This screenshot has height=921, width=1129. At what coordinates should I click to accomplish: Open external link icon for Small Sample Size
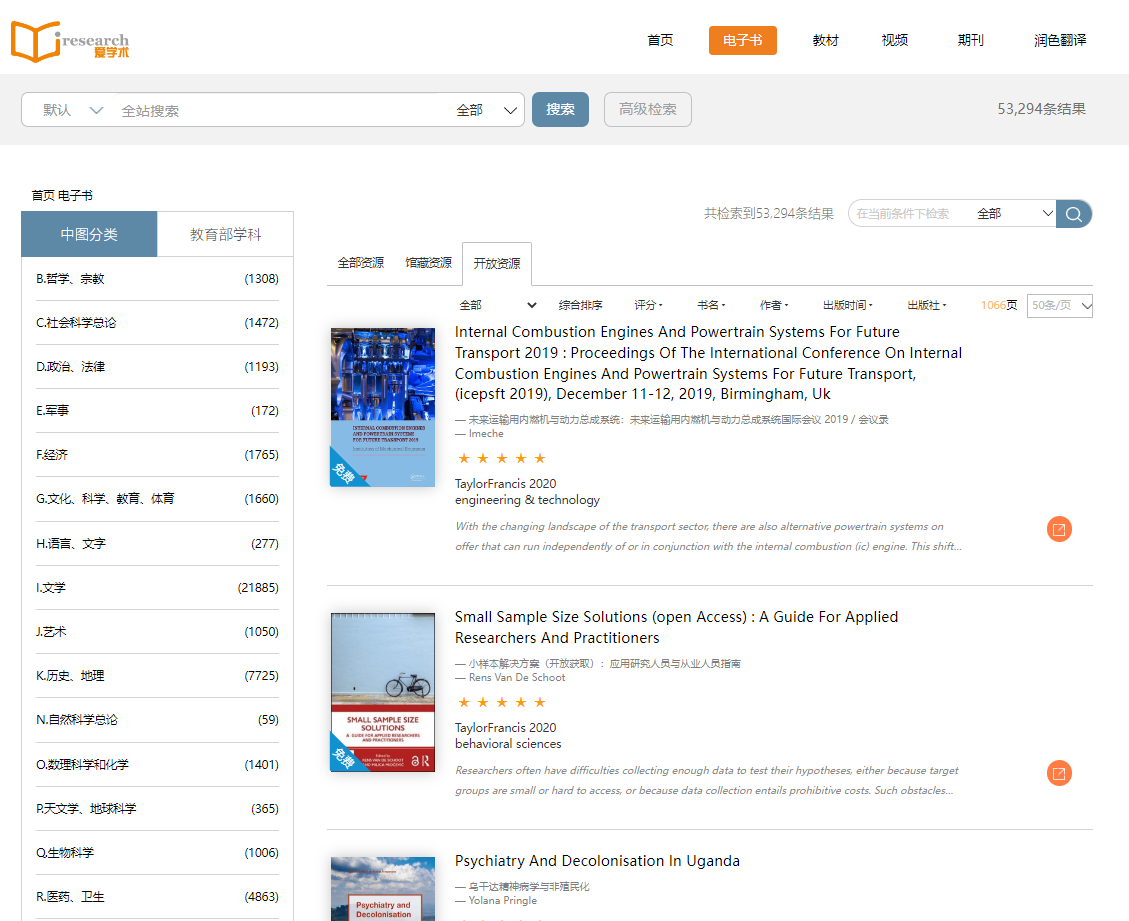[1059, 773]
